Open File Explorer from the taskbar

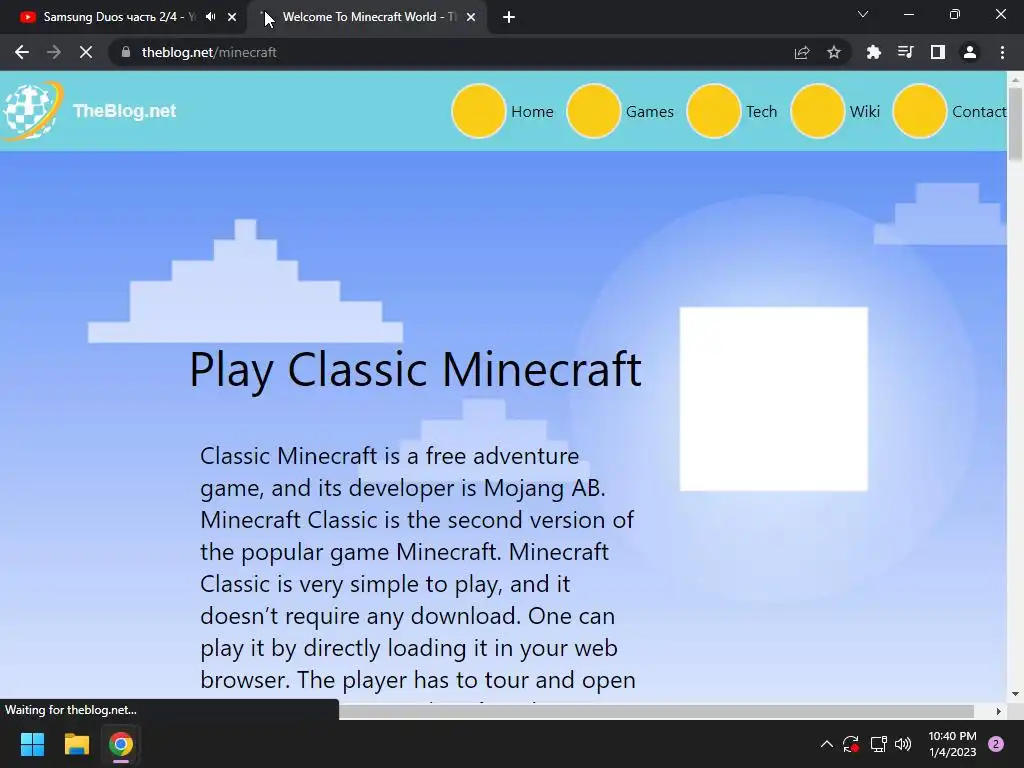[76, 744]
